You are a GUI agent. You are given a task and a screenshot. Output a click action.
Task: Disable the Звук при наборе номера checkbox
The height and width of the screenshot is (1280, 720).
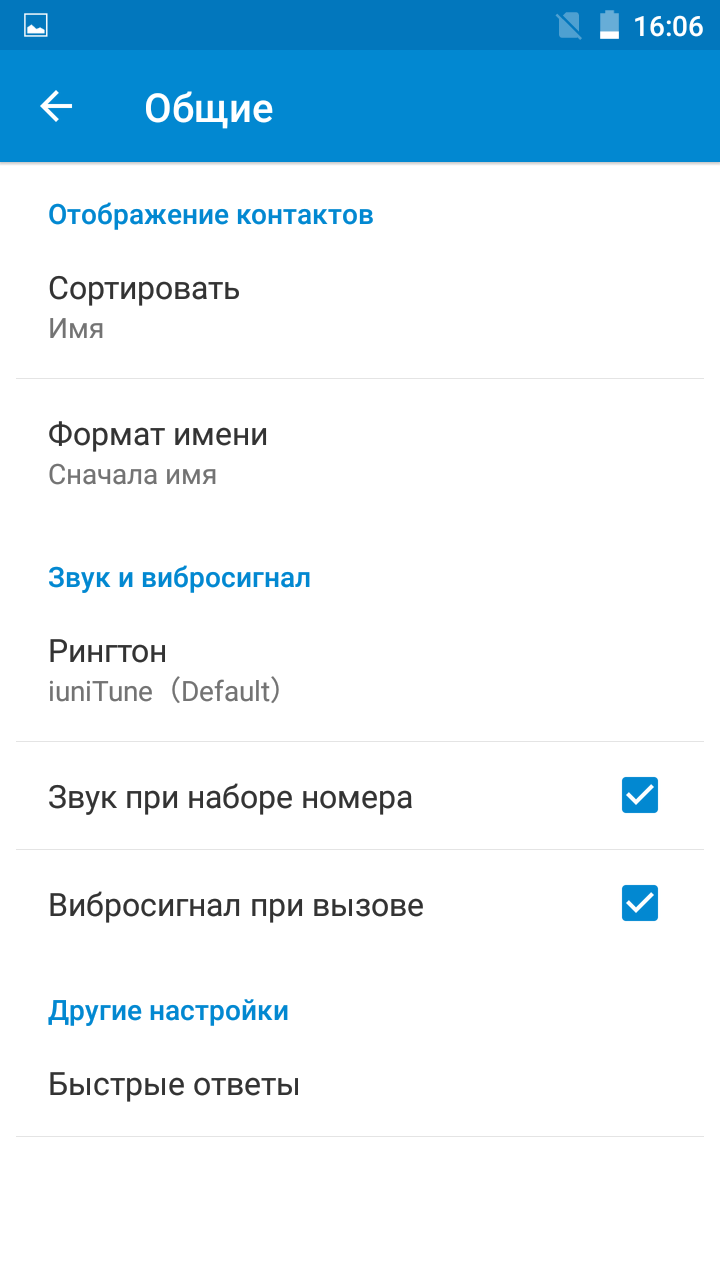click(x=640, y=795)
